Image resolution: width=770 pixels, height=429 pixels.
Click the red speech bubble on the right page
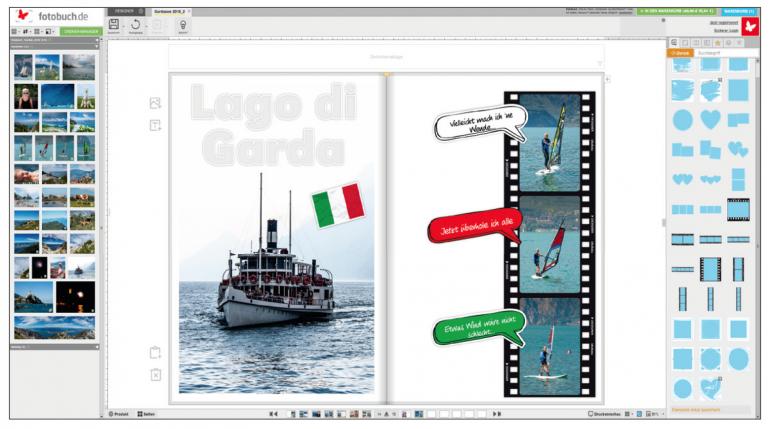coord(474,228)
